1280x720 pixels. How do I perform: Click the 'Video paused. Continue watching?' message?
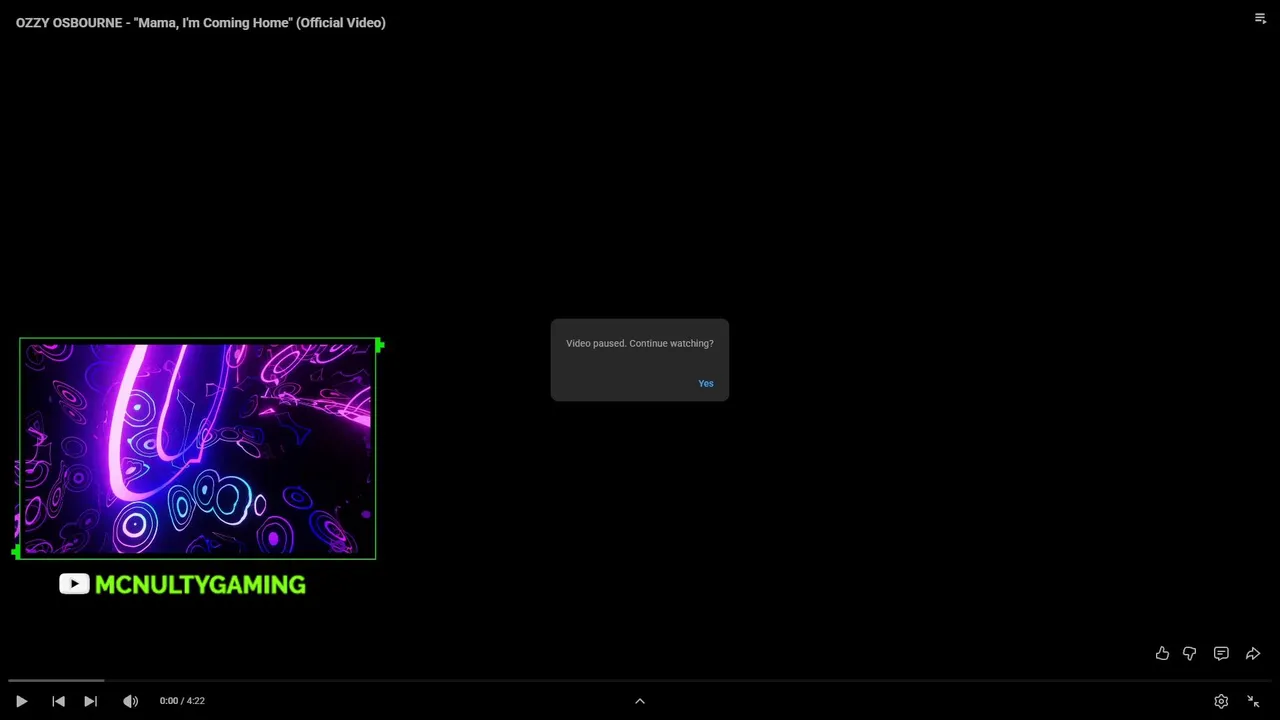[640, 343]
